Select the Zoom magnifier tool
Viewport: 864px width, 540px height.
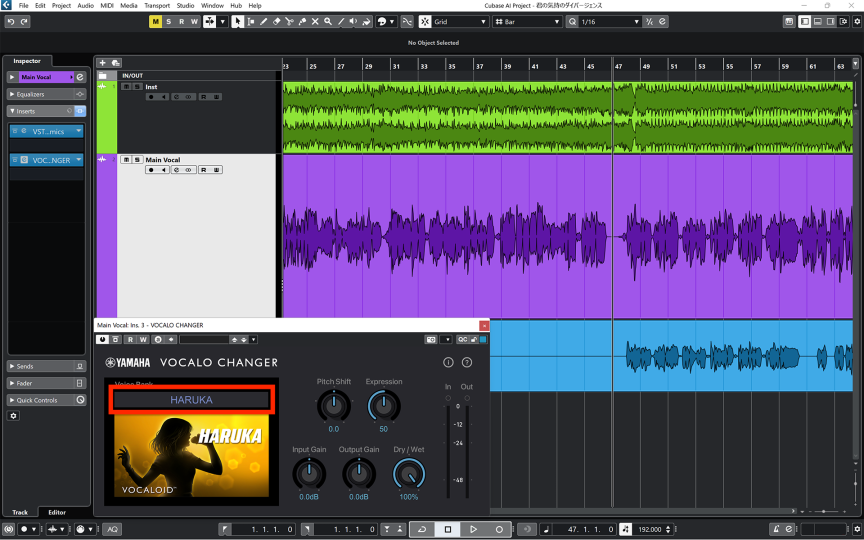328,21
